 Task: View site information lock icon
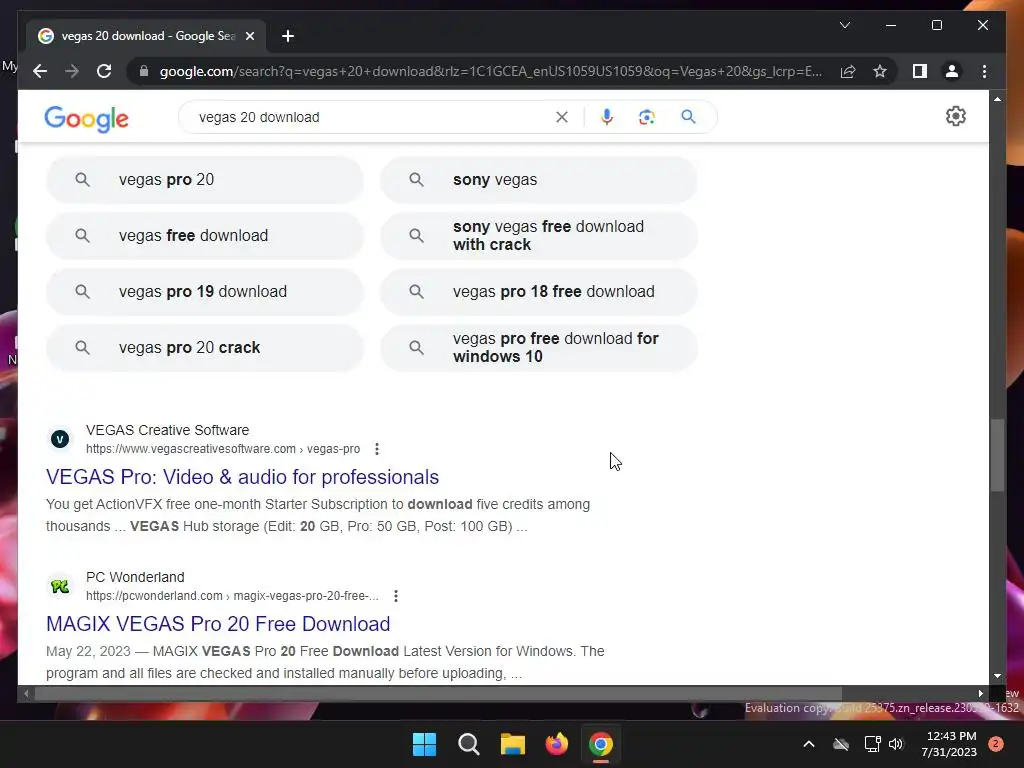(144, 71)
